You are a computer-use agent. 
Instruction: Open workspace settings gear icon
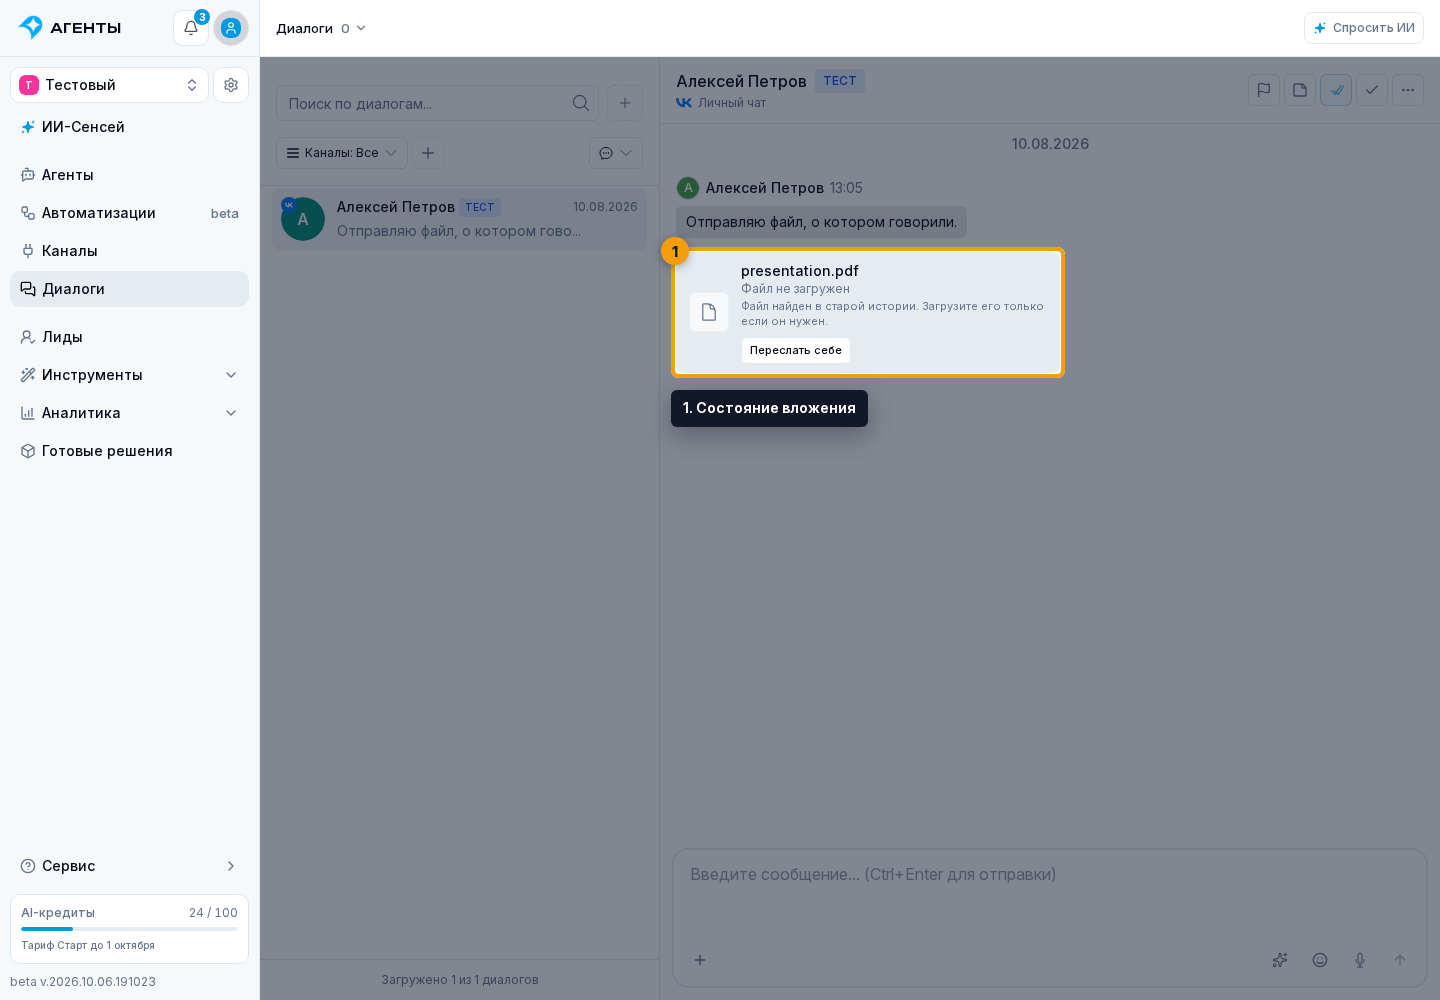click(x=231, y=85)
